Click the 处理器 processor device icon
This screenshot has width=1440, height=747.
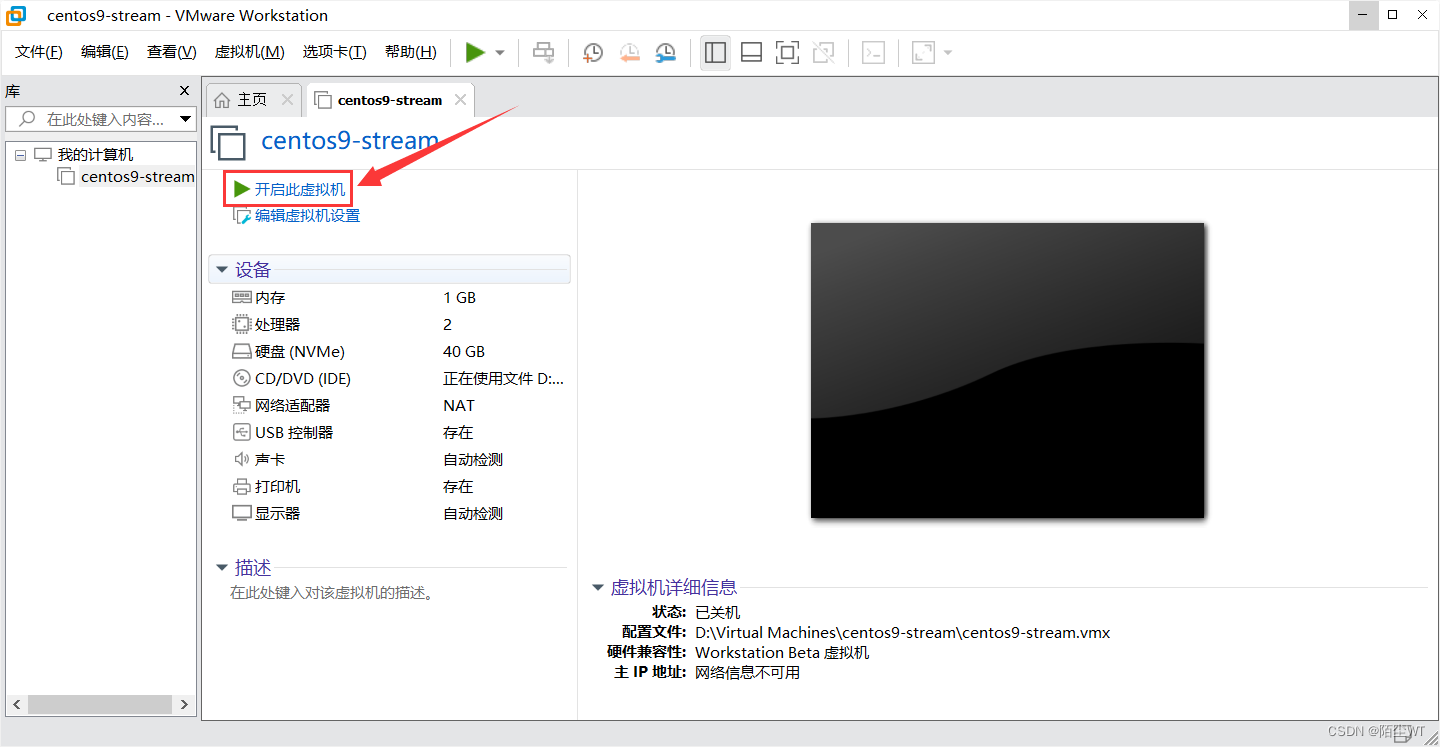point(241,325)
